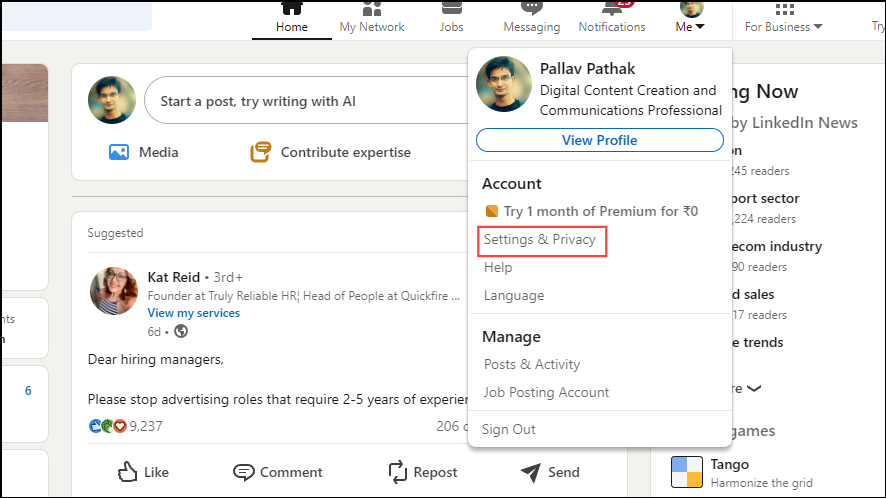Click Kat Reid's profile picture
The height and width of the screenshot is (498, 886).
[114, 291]
